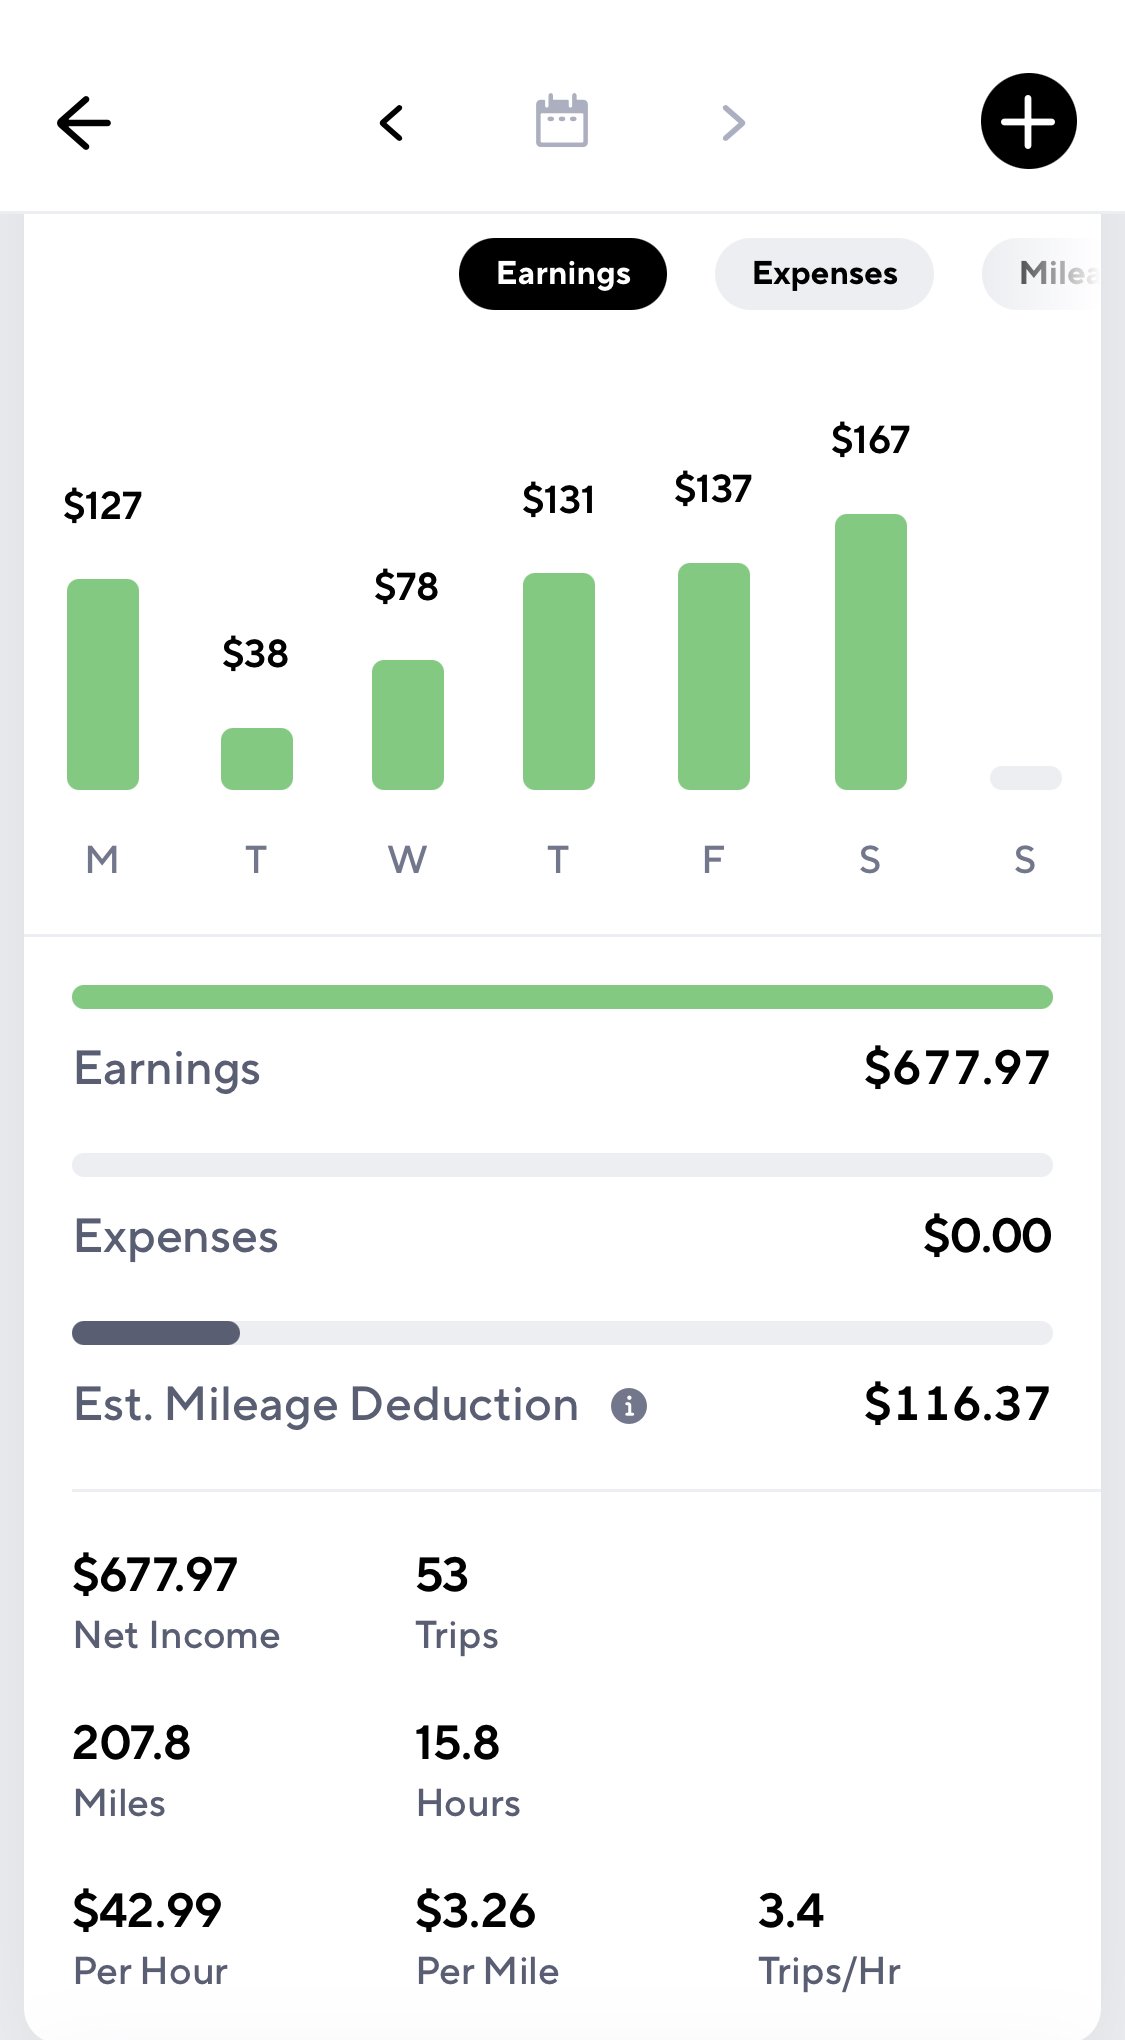This screenshot has height=2040, width=1125.
Task: Select Tuesday's $38 earnings bar
Action: pos(257,759)
